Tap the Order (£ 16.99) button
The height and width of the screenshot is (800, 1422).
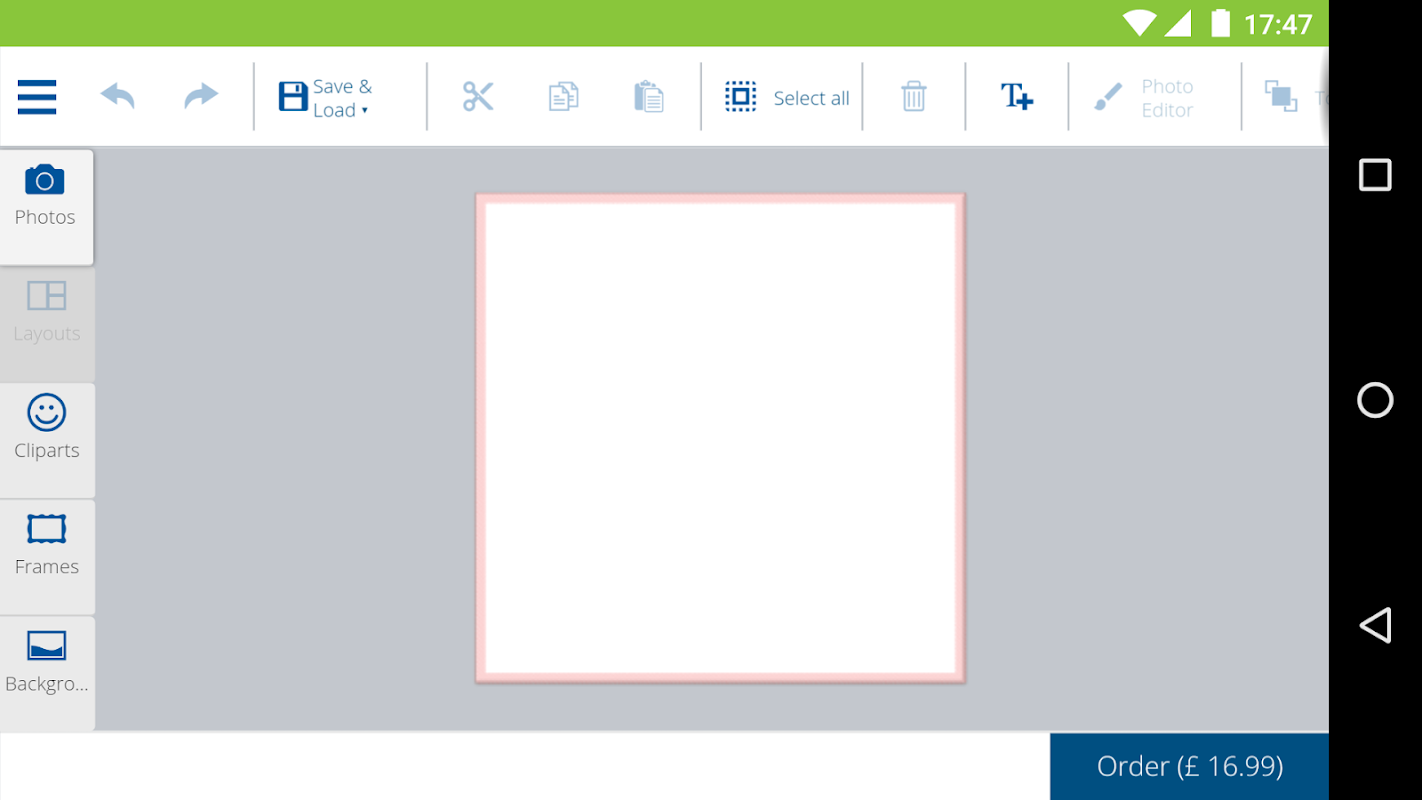pos(1190,766)
